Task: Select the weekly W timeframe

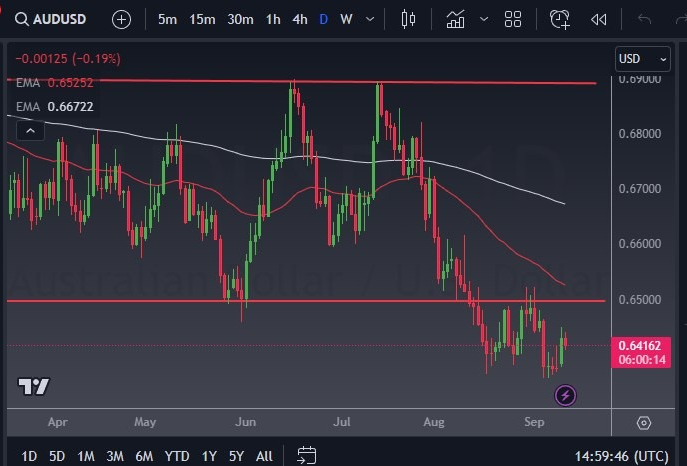Action: tap(346, 19)
